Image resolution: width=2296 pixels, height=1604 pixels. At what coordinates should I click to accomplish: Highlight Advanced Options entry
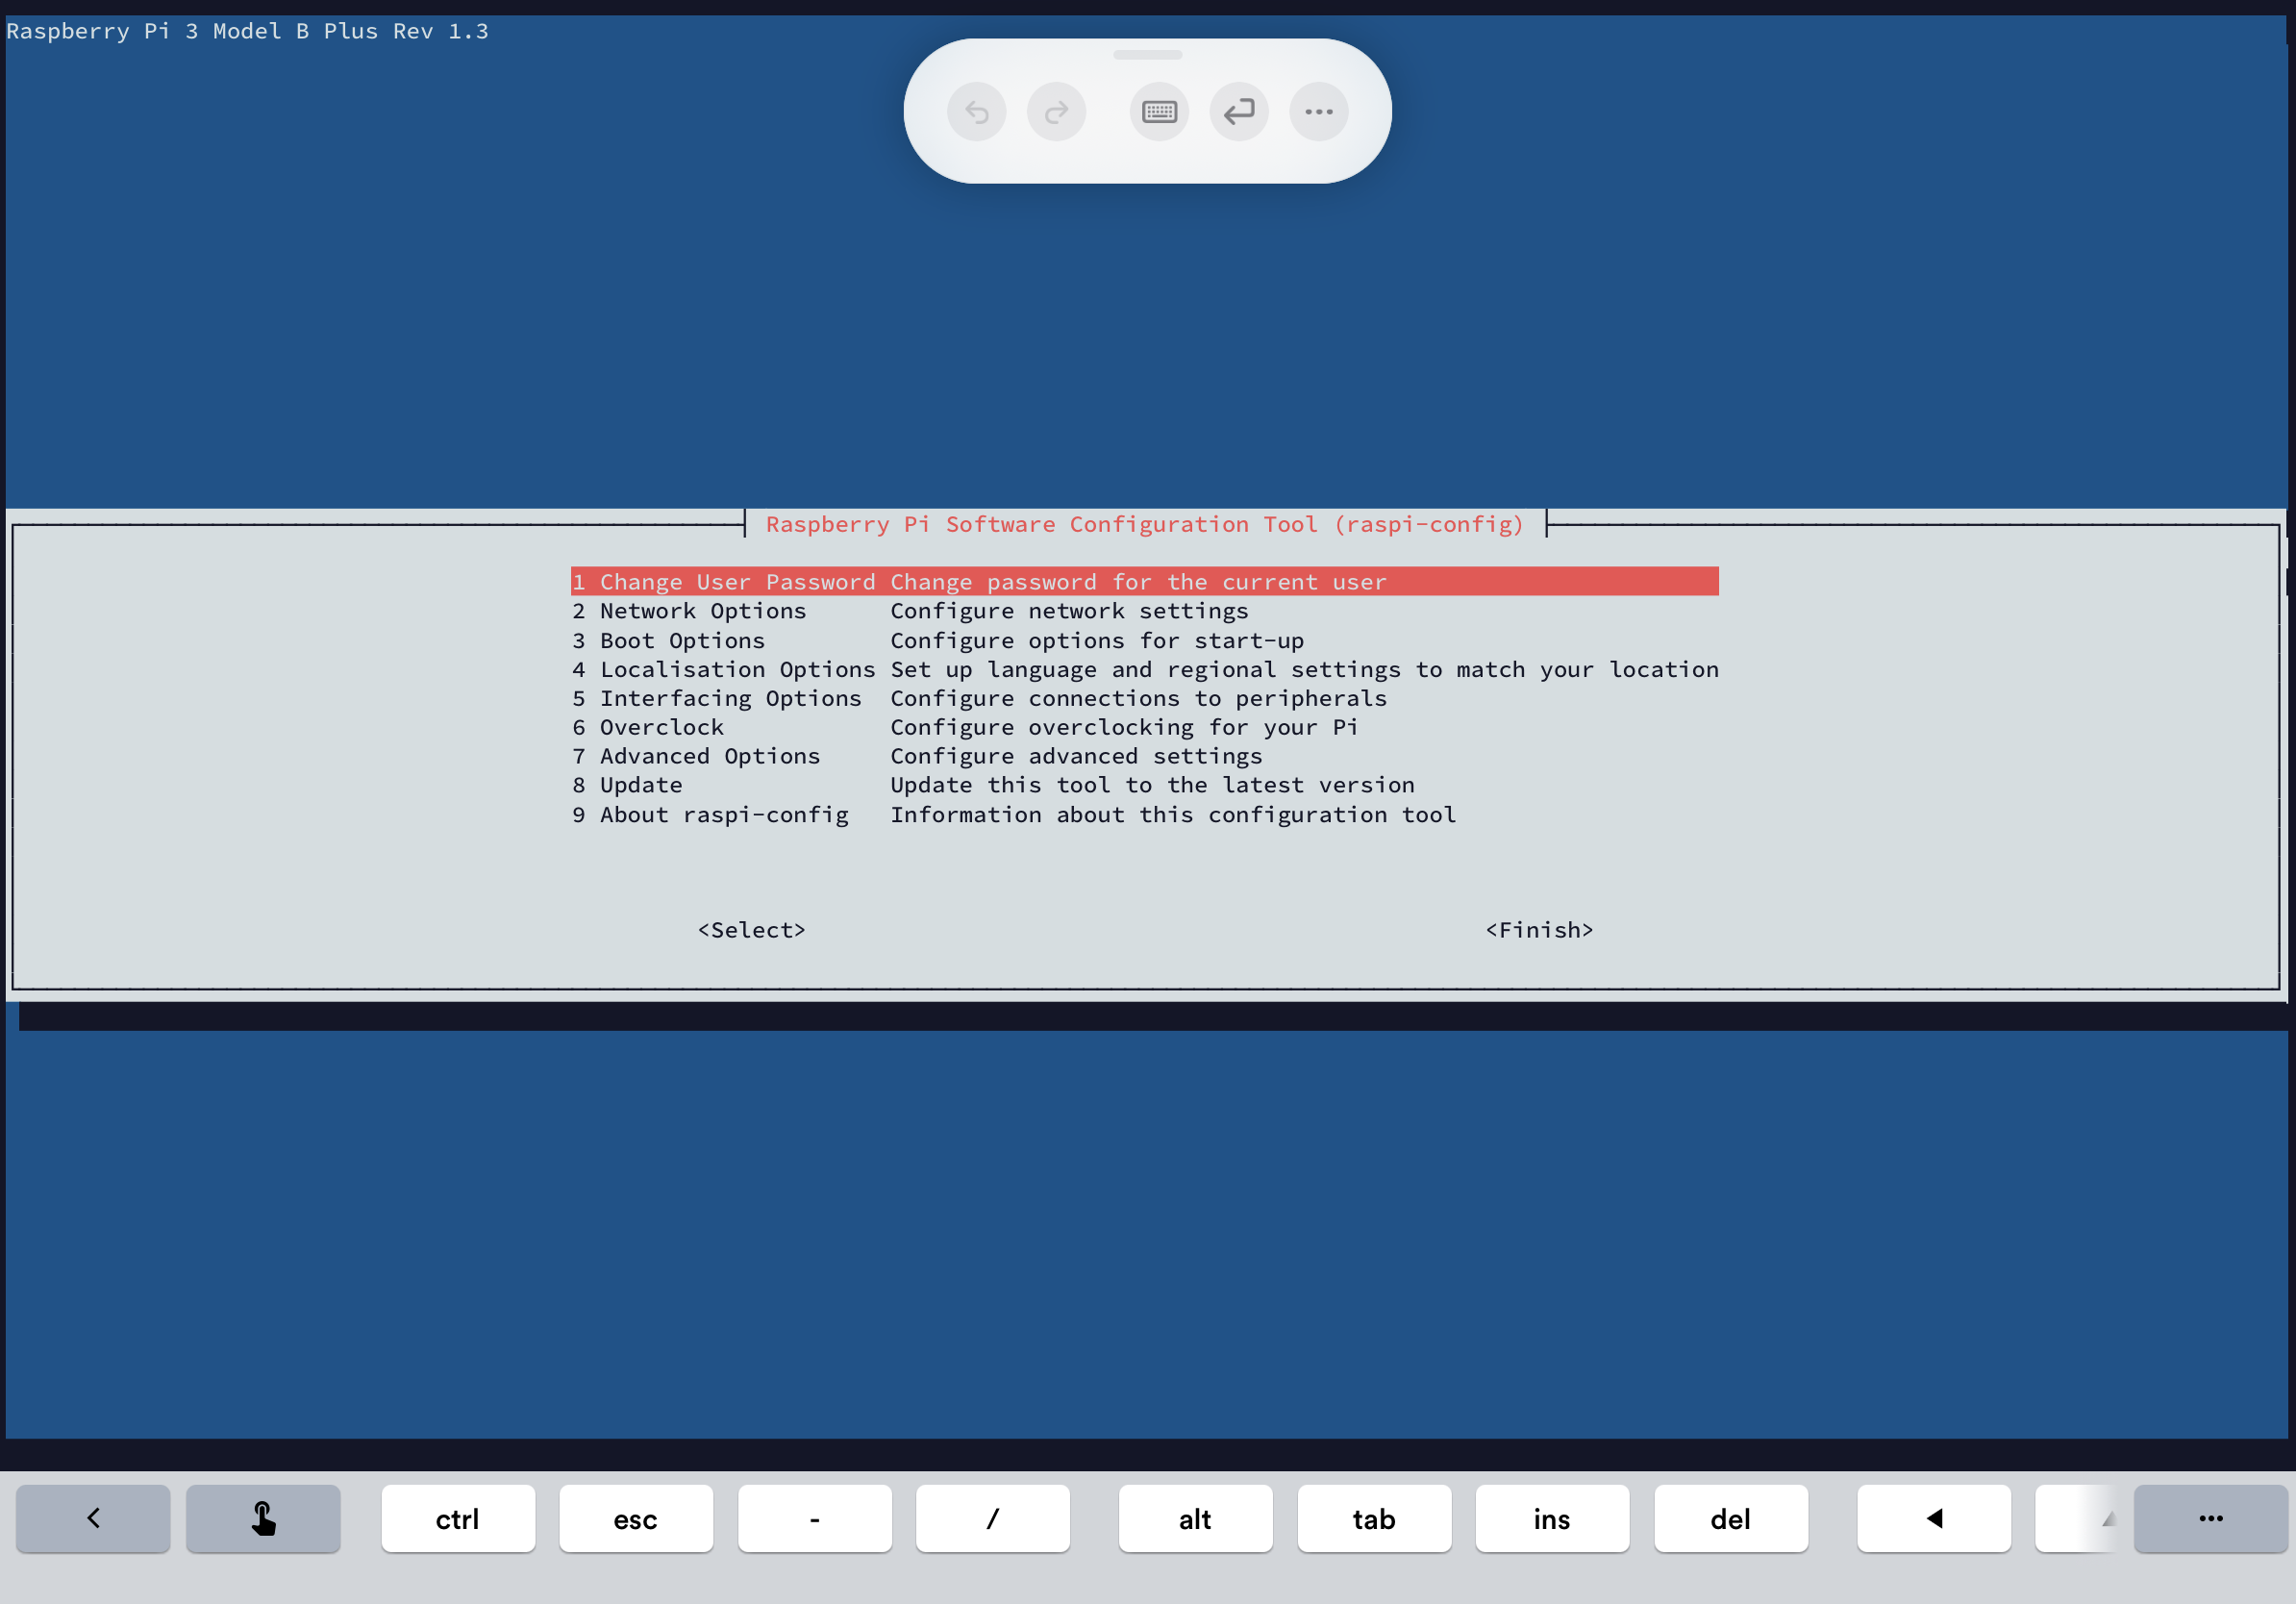710,756
